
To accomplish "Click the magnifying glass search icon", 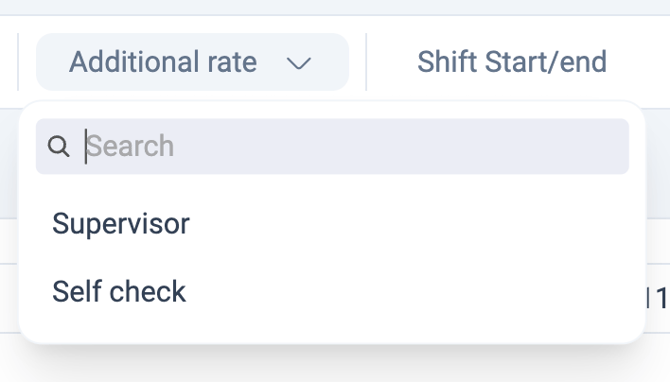I will [x=59, y=146].
